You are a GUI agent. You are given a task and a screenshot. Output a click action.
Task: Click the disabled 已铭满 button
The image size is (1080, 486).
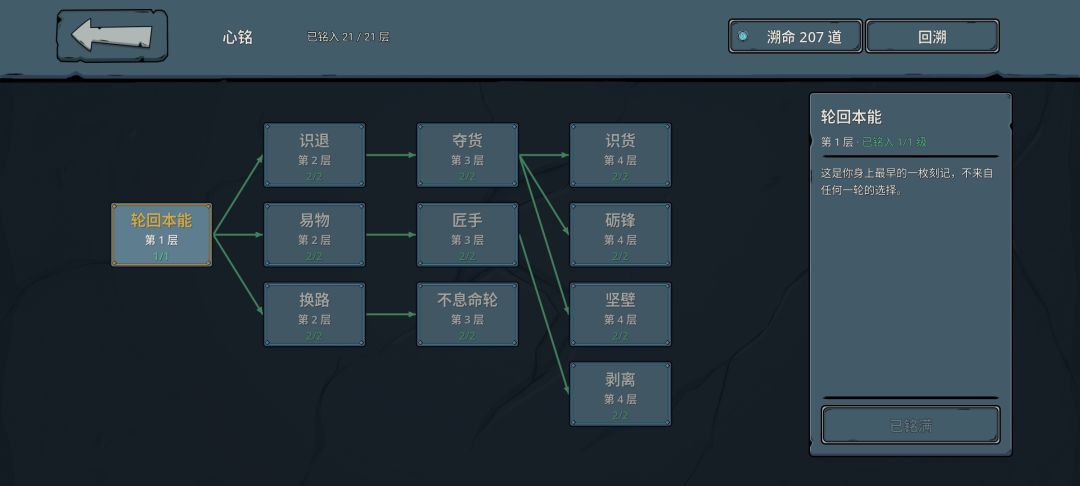point(910,425)
